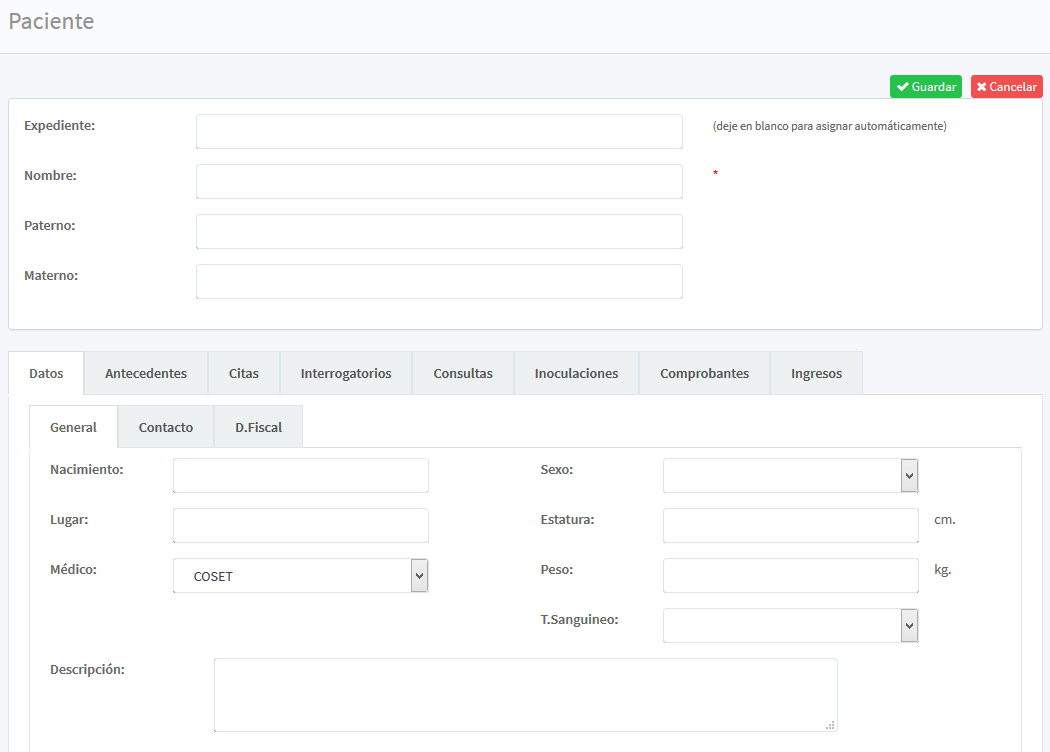Focus the Nombre text field

(439, 181)
